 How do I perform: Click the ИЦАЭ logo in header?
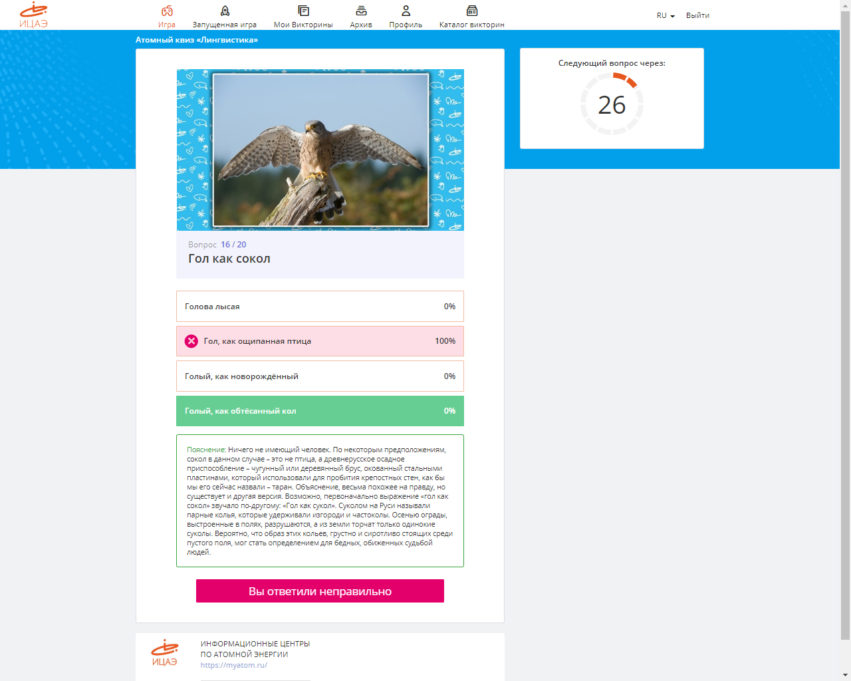pos(34,15)
